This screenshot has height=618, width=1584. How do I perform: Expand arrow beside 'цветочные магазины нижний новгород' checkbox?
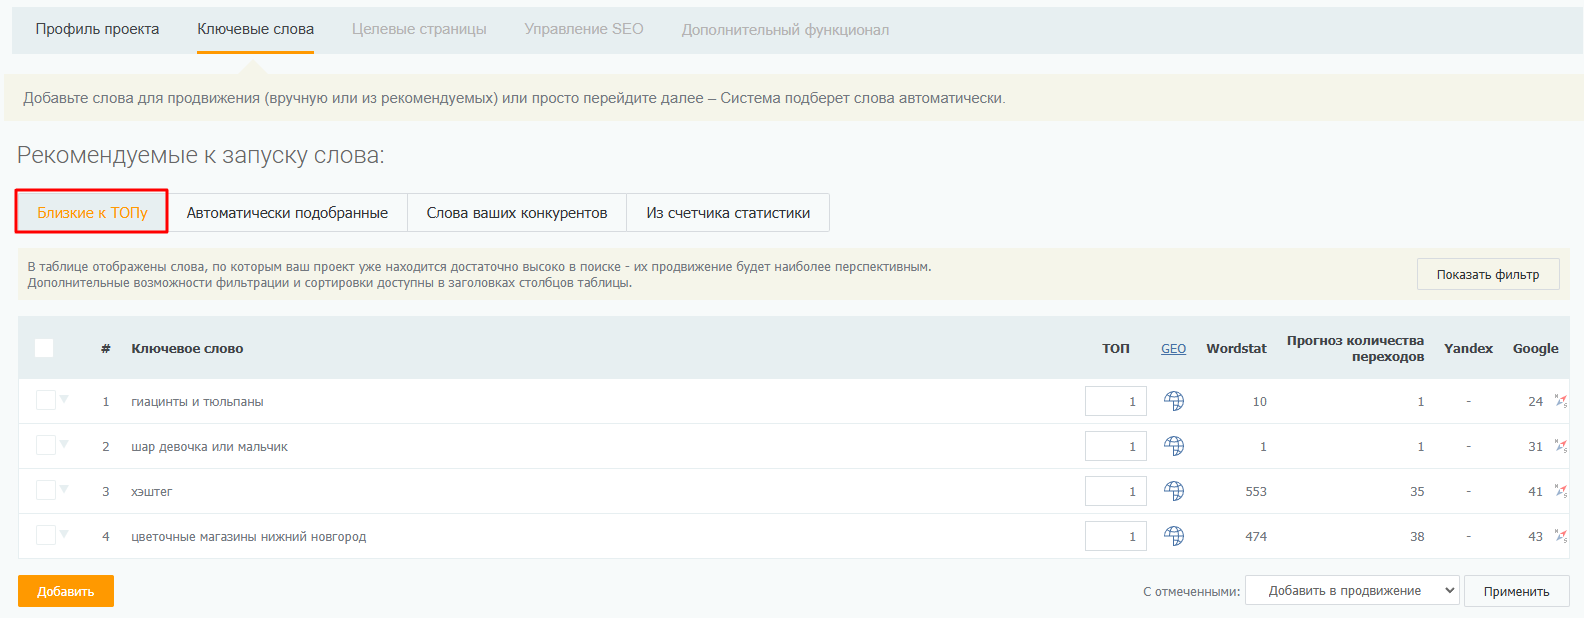pyautogui.click(x=64, y=534)
